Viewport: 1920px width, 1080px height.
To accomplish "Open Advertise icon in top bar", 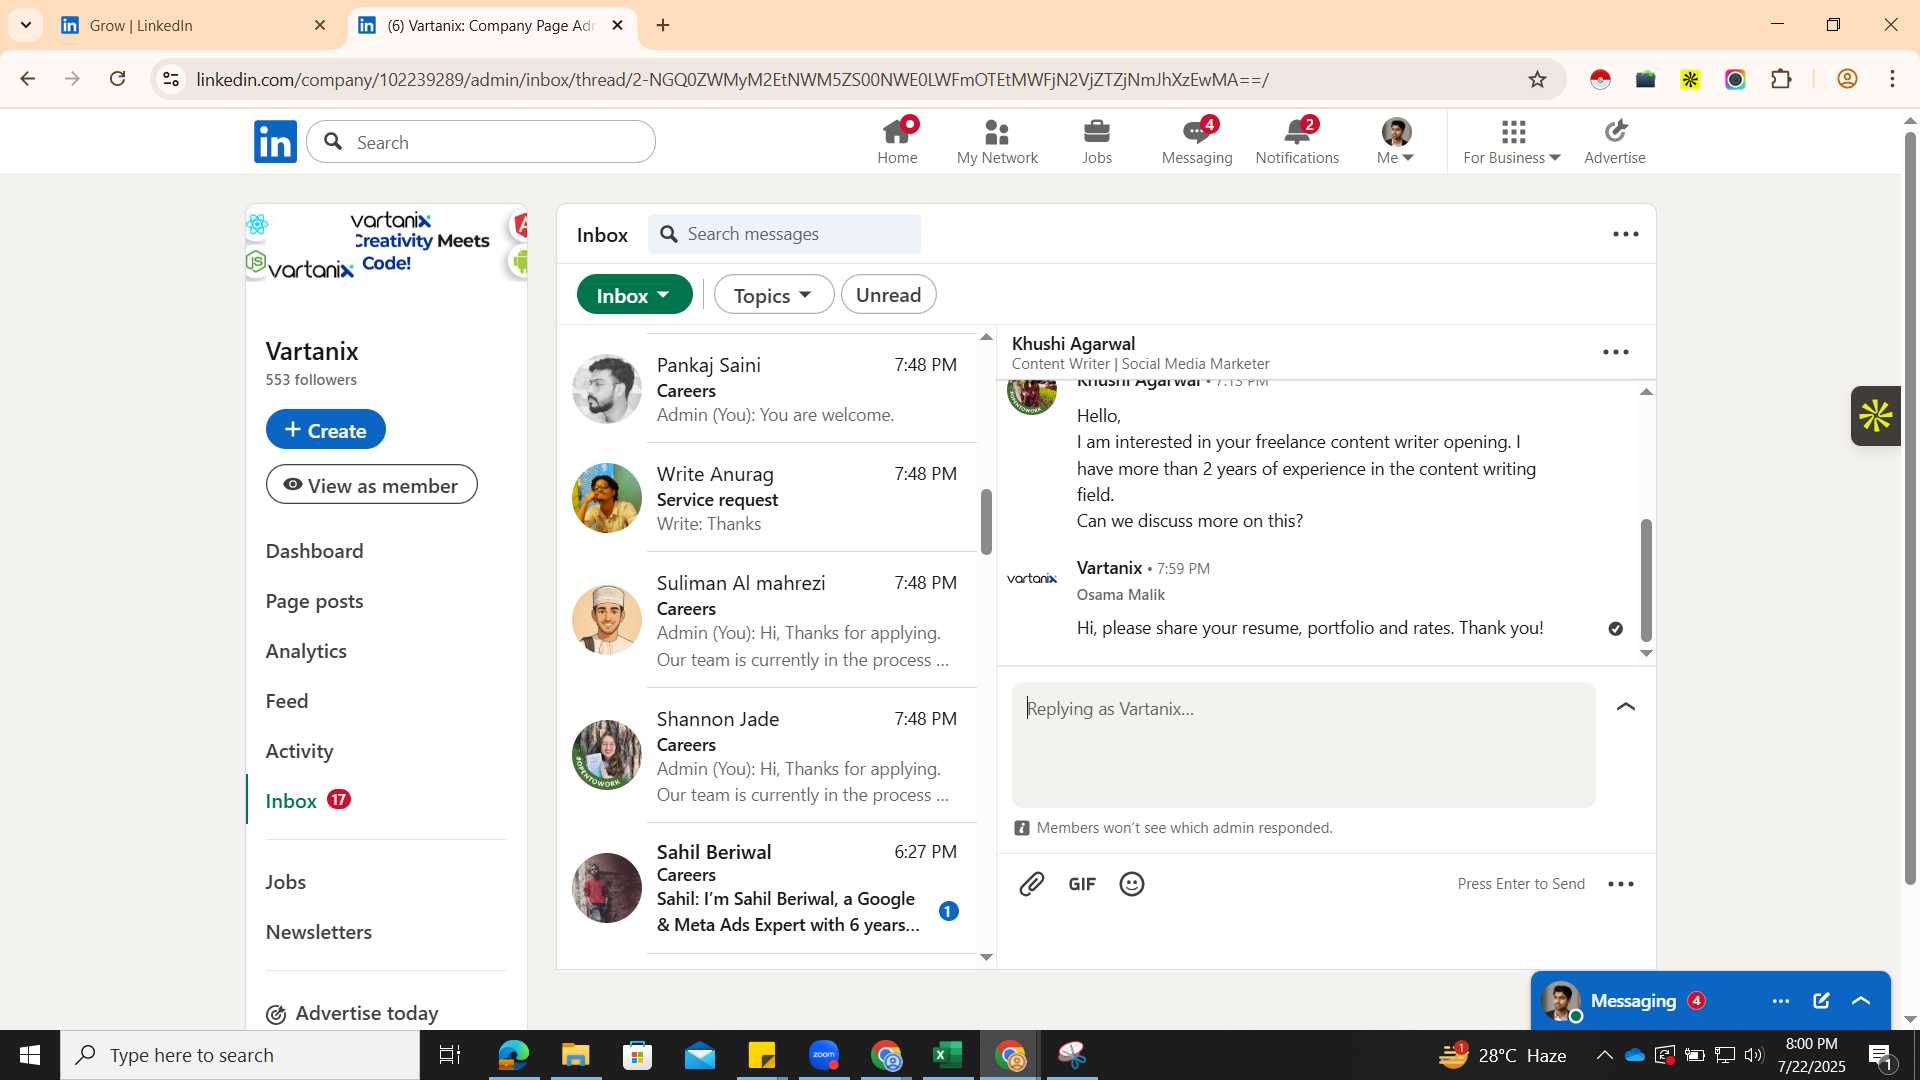I will (x=1615, y=142).
